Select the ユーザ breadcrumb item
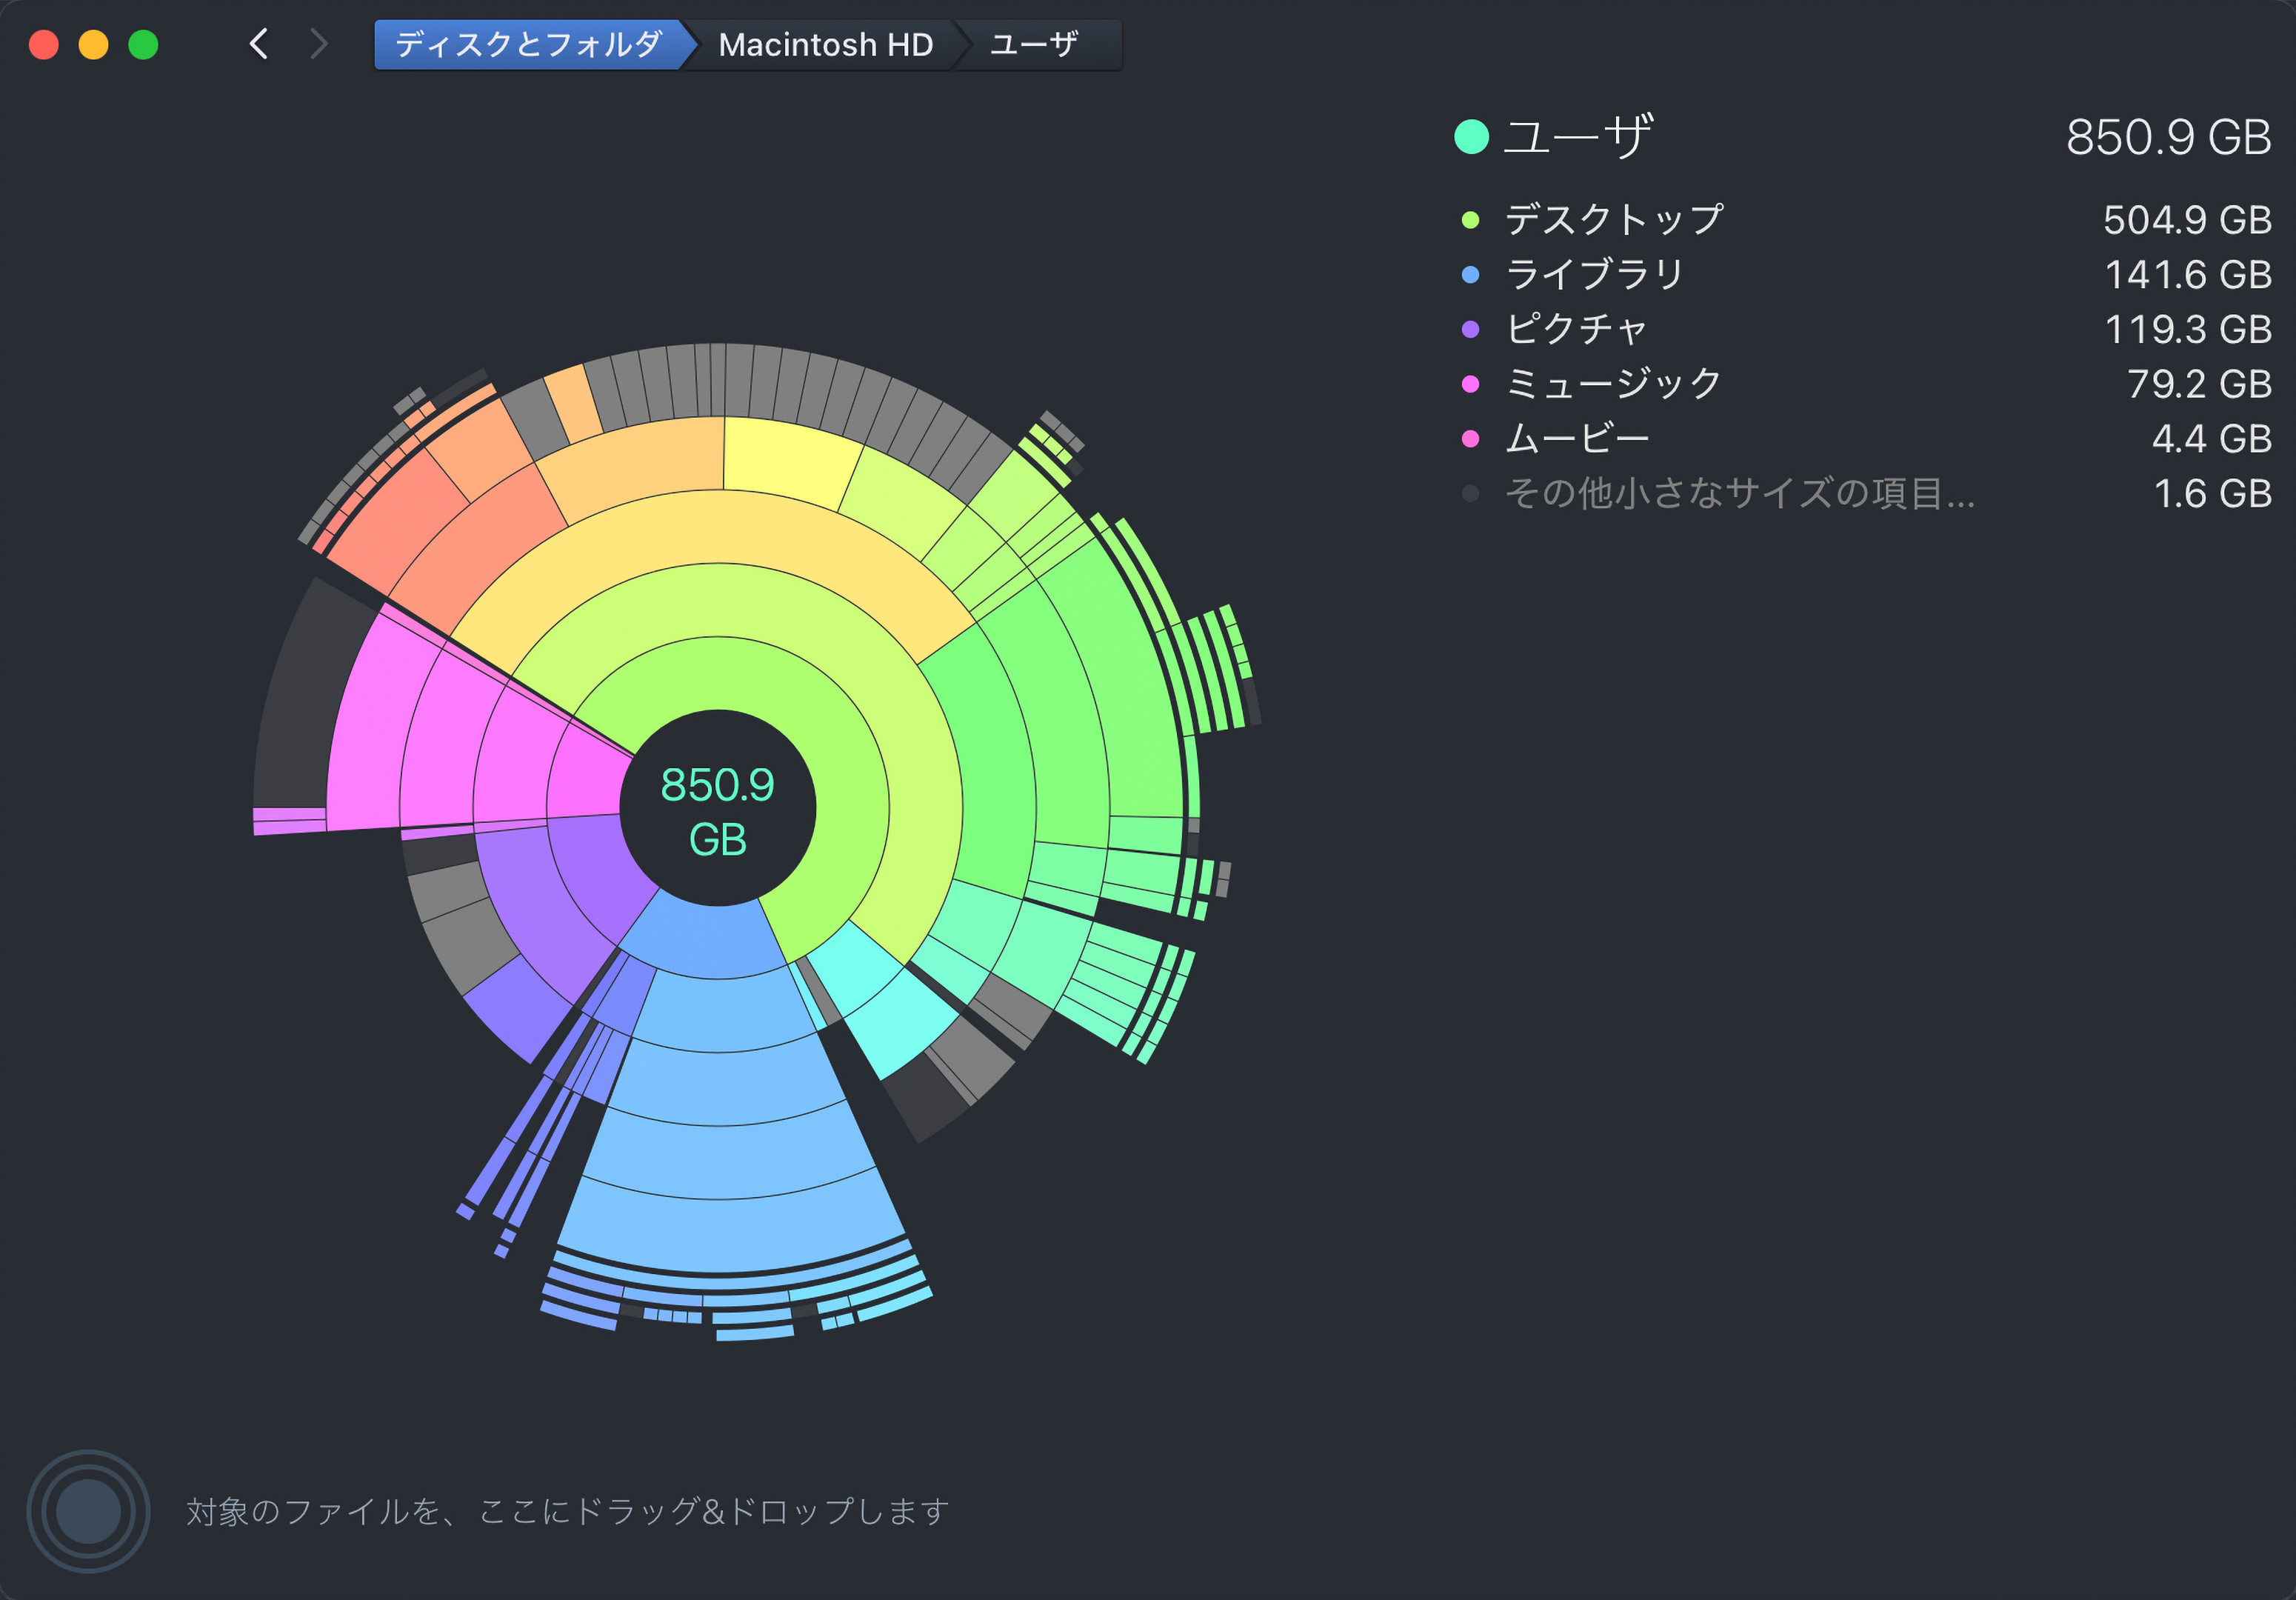 click(x=1034, y=44)
